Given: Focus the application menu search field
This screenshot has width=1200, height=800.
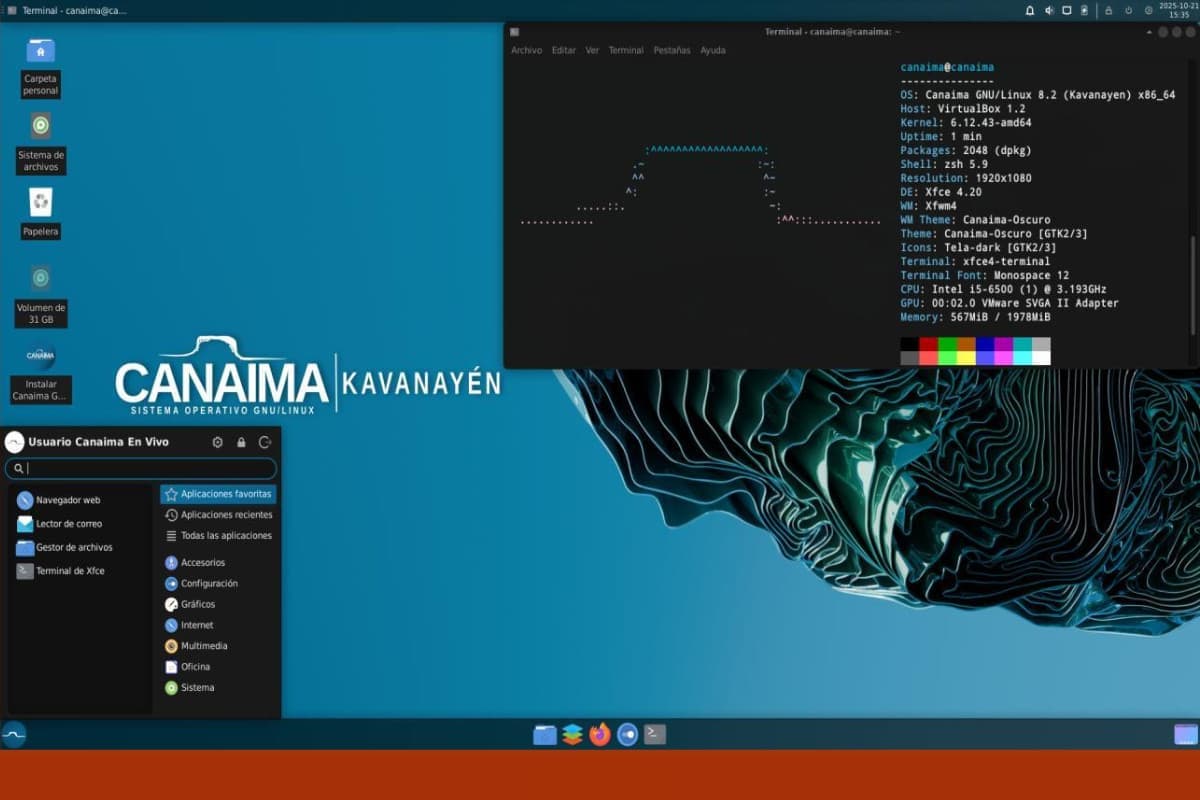Looking at the screenshot, I should pos(140,468).
